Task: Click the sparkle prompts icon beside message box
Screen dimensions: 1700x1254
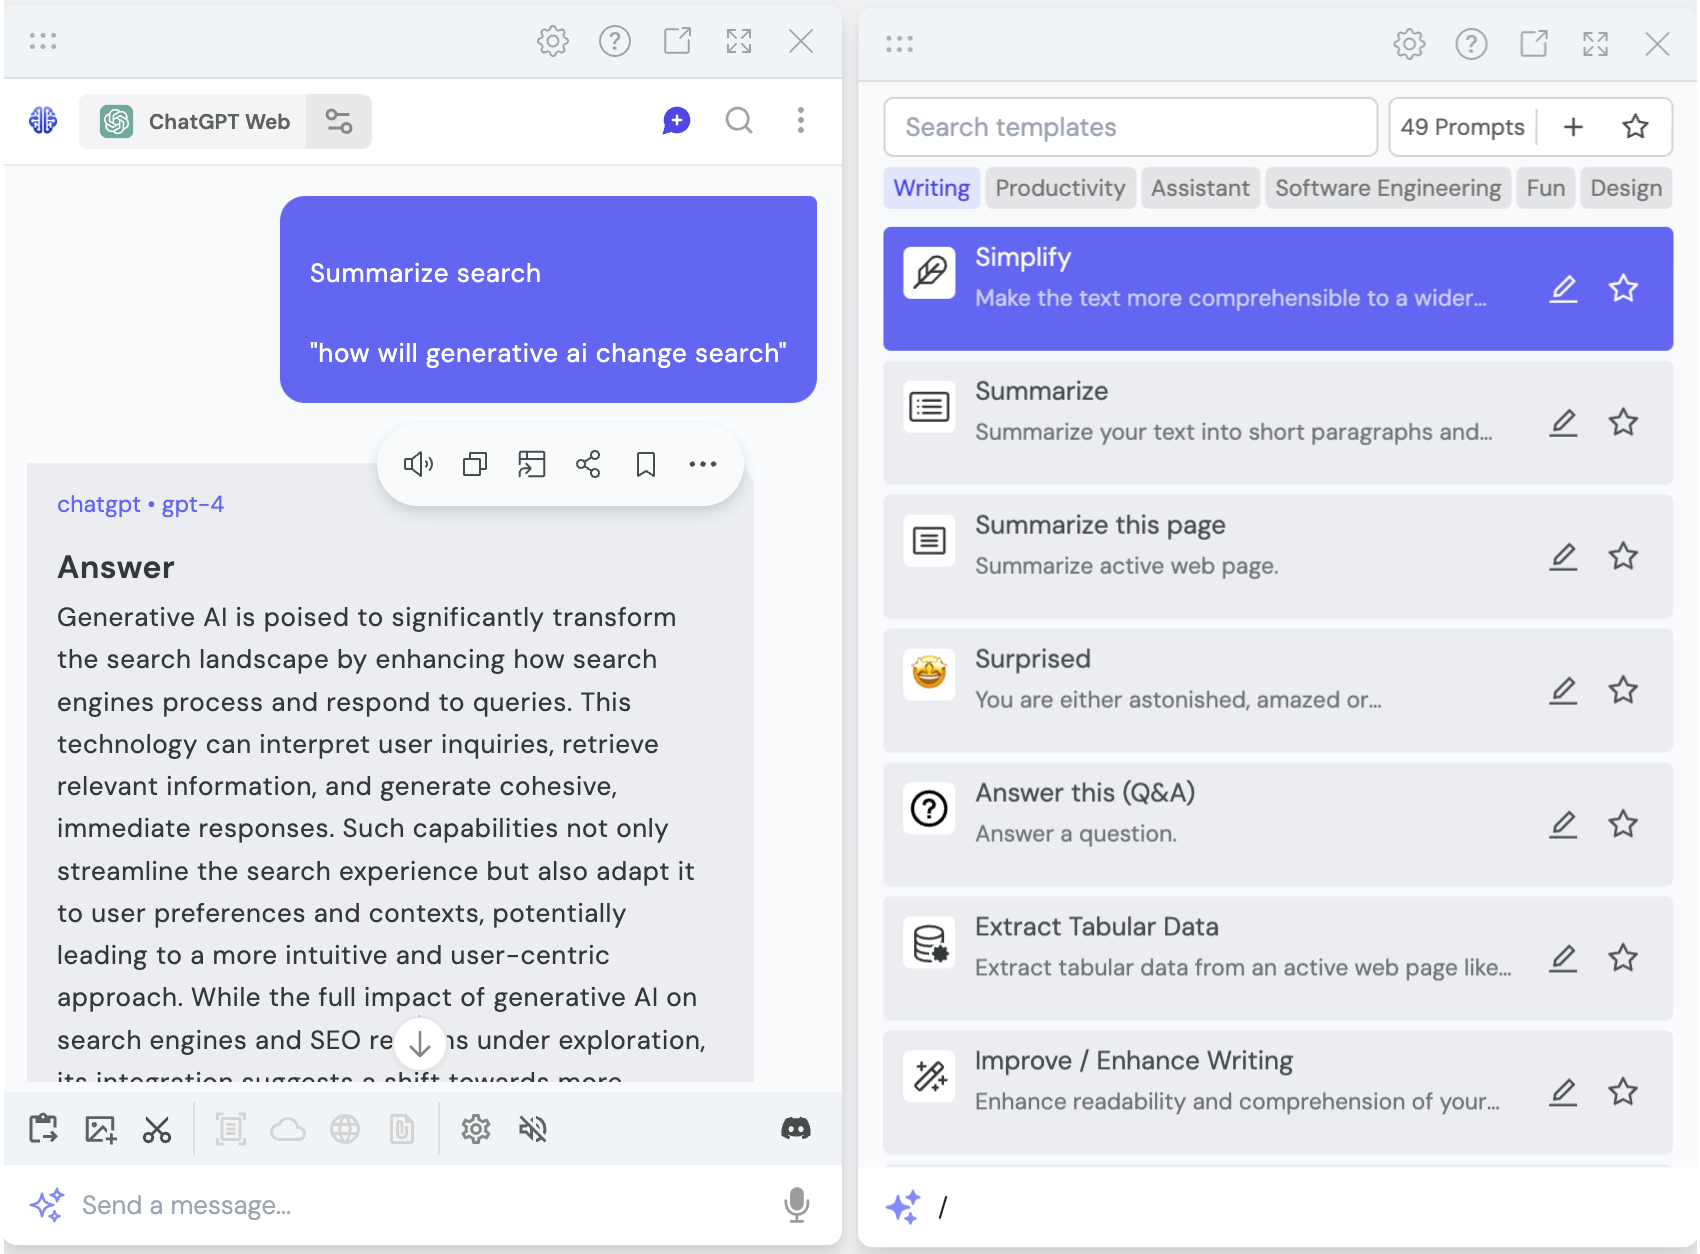Action: [x=47, y=1205]
